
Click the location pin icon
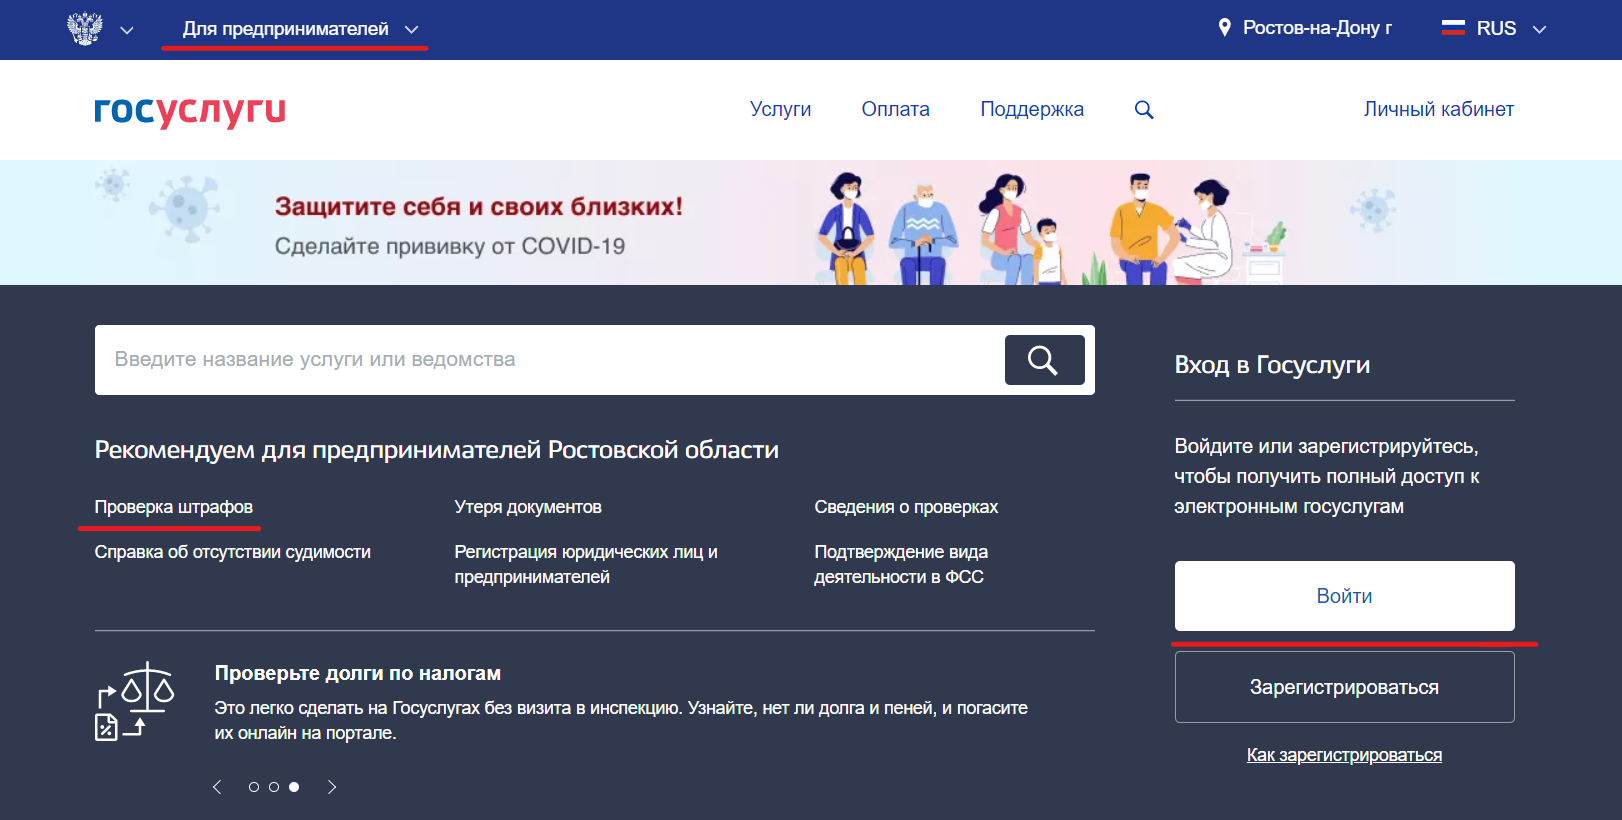click(x=1224, y=28)
